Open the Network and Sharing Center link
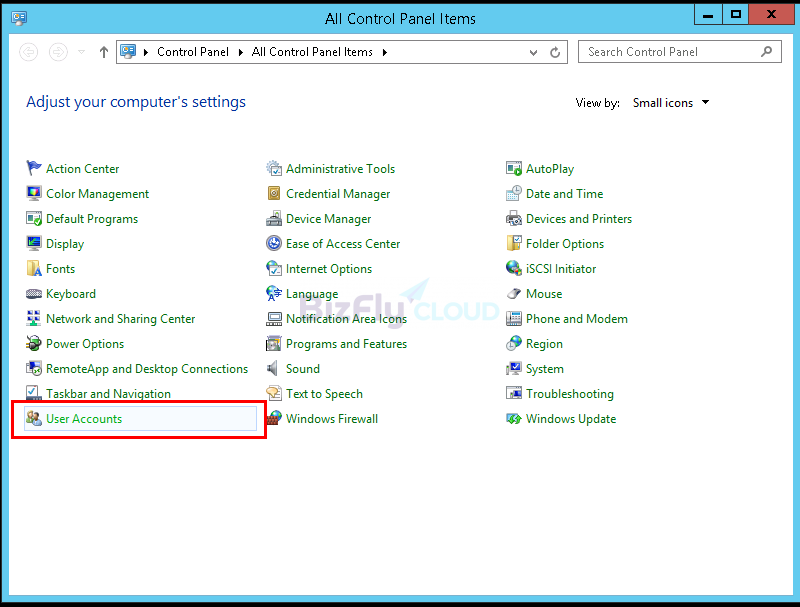This screenshot has height=607, width=800. tap(120, 319)
